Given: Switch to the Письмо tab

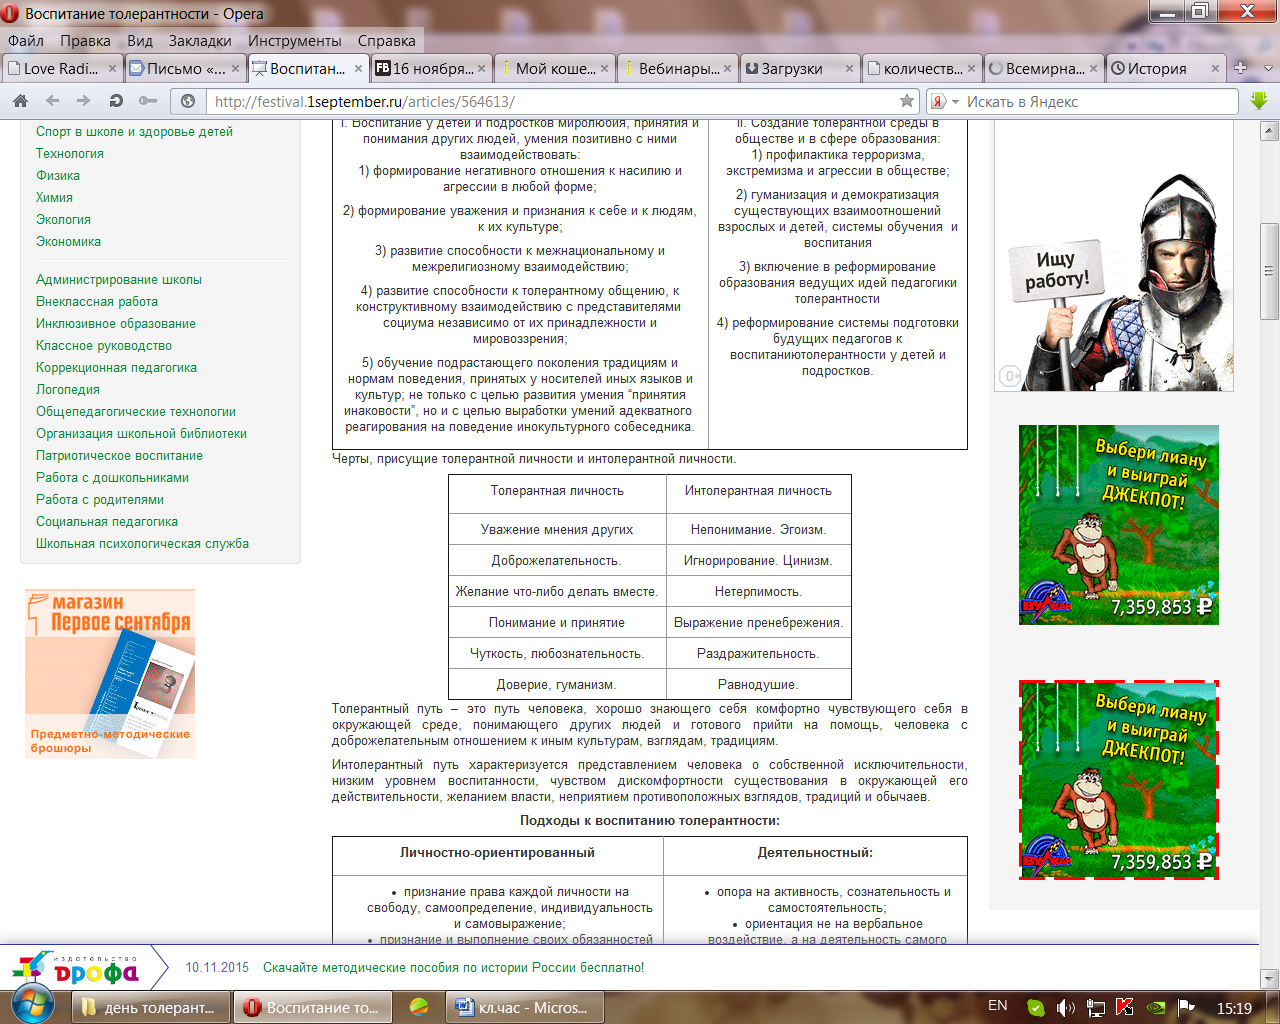Looking at the screenshot, I should (185, 68).
